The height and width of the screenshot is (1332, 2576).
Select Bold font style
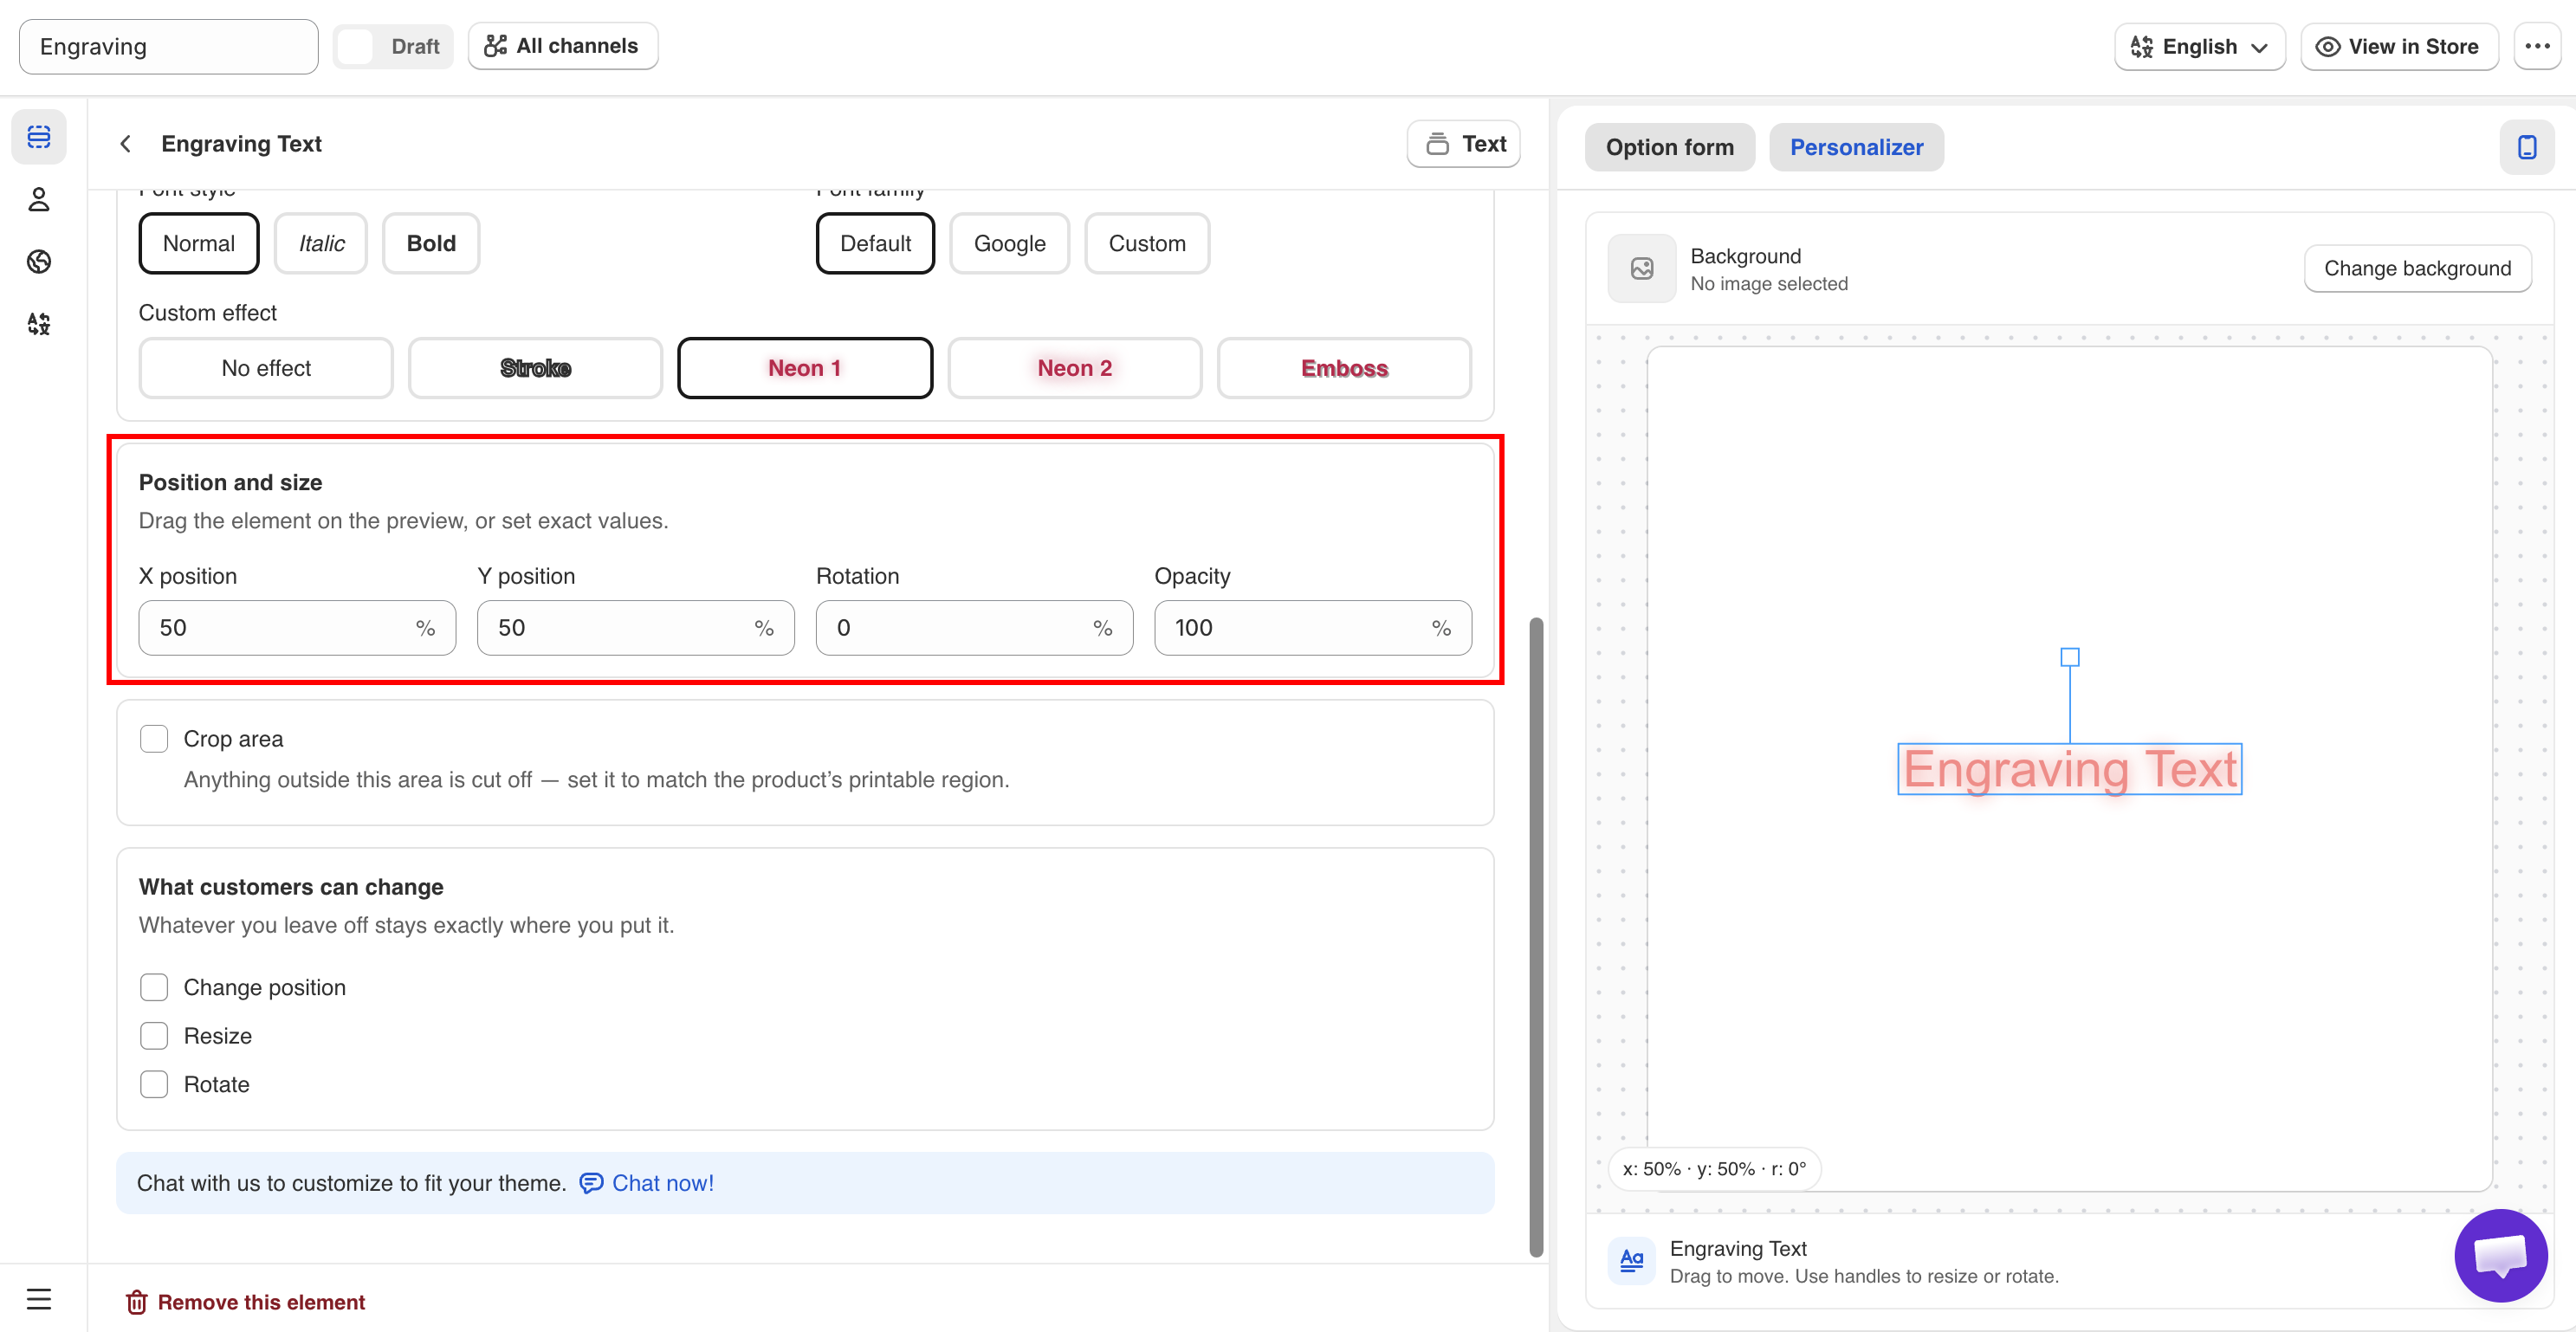coord(431,243)
